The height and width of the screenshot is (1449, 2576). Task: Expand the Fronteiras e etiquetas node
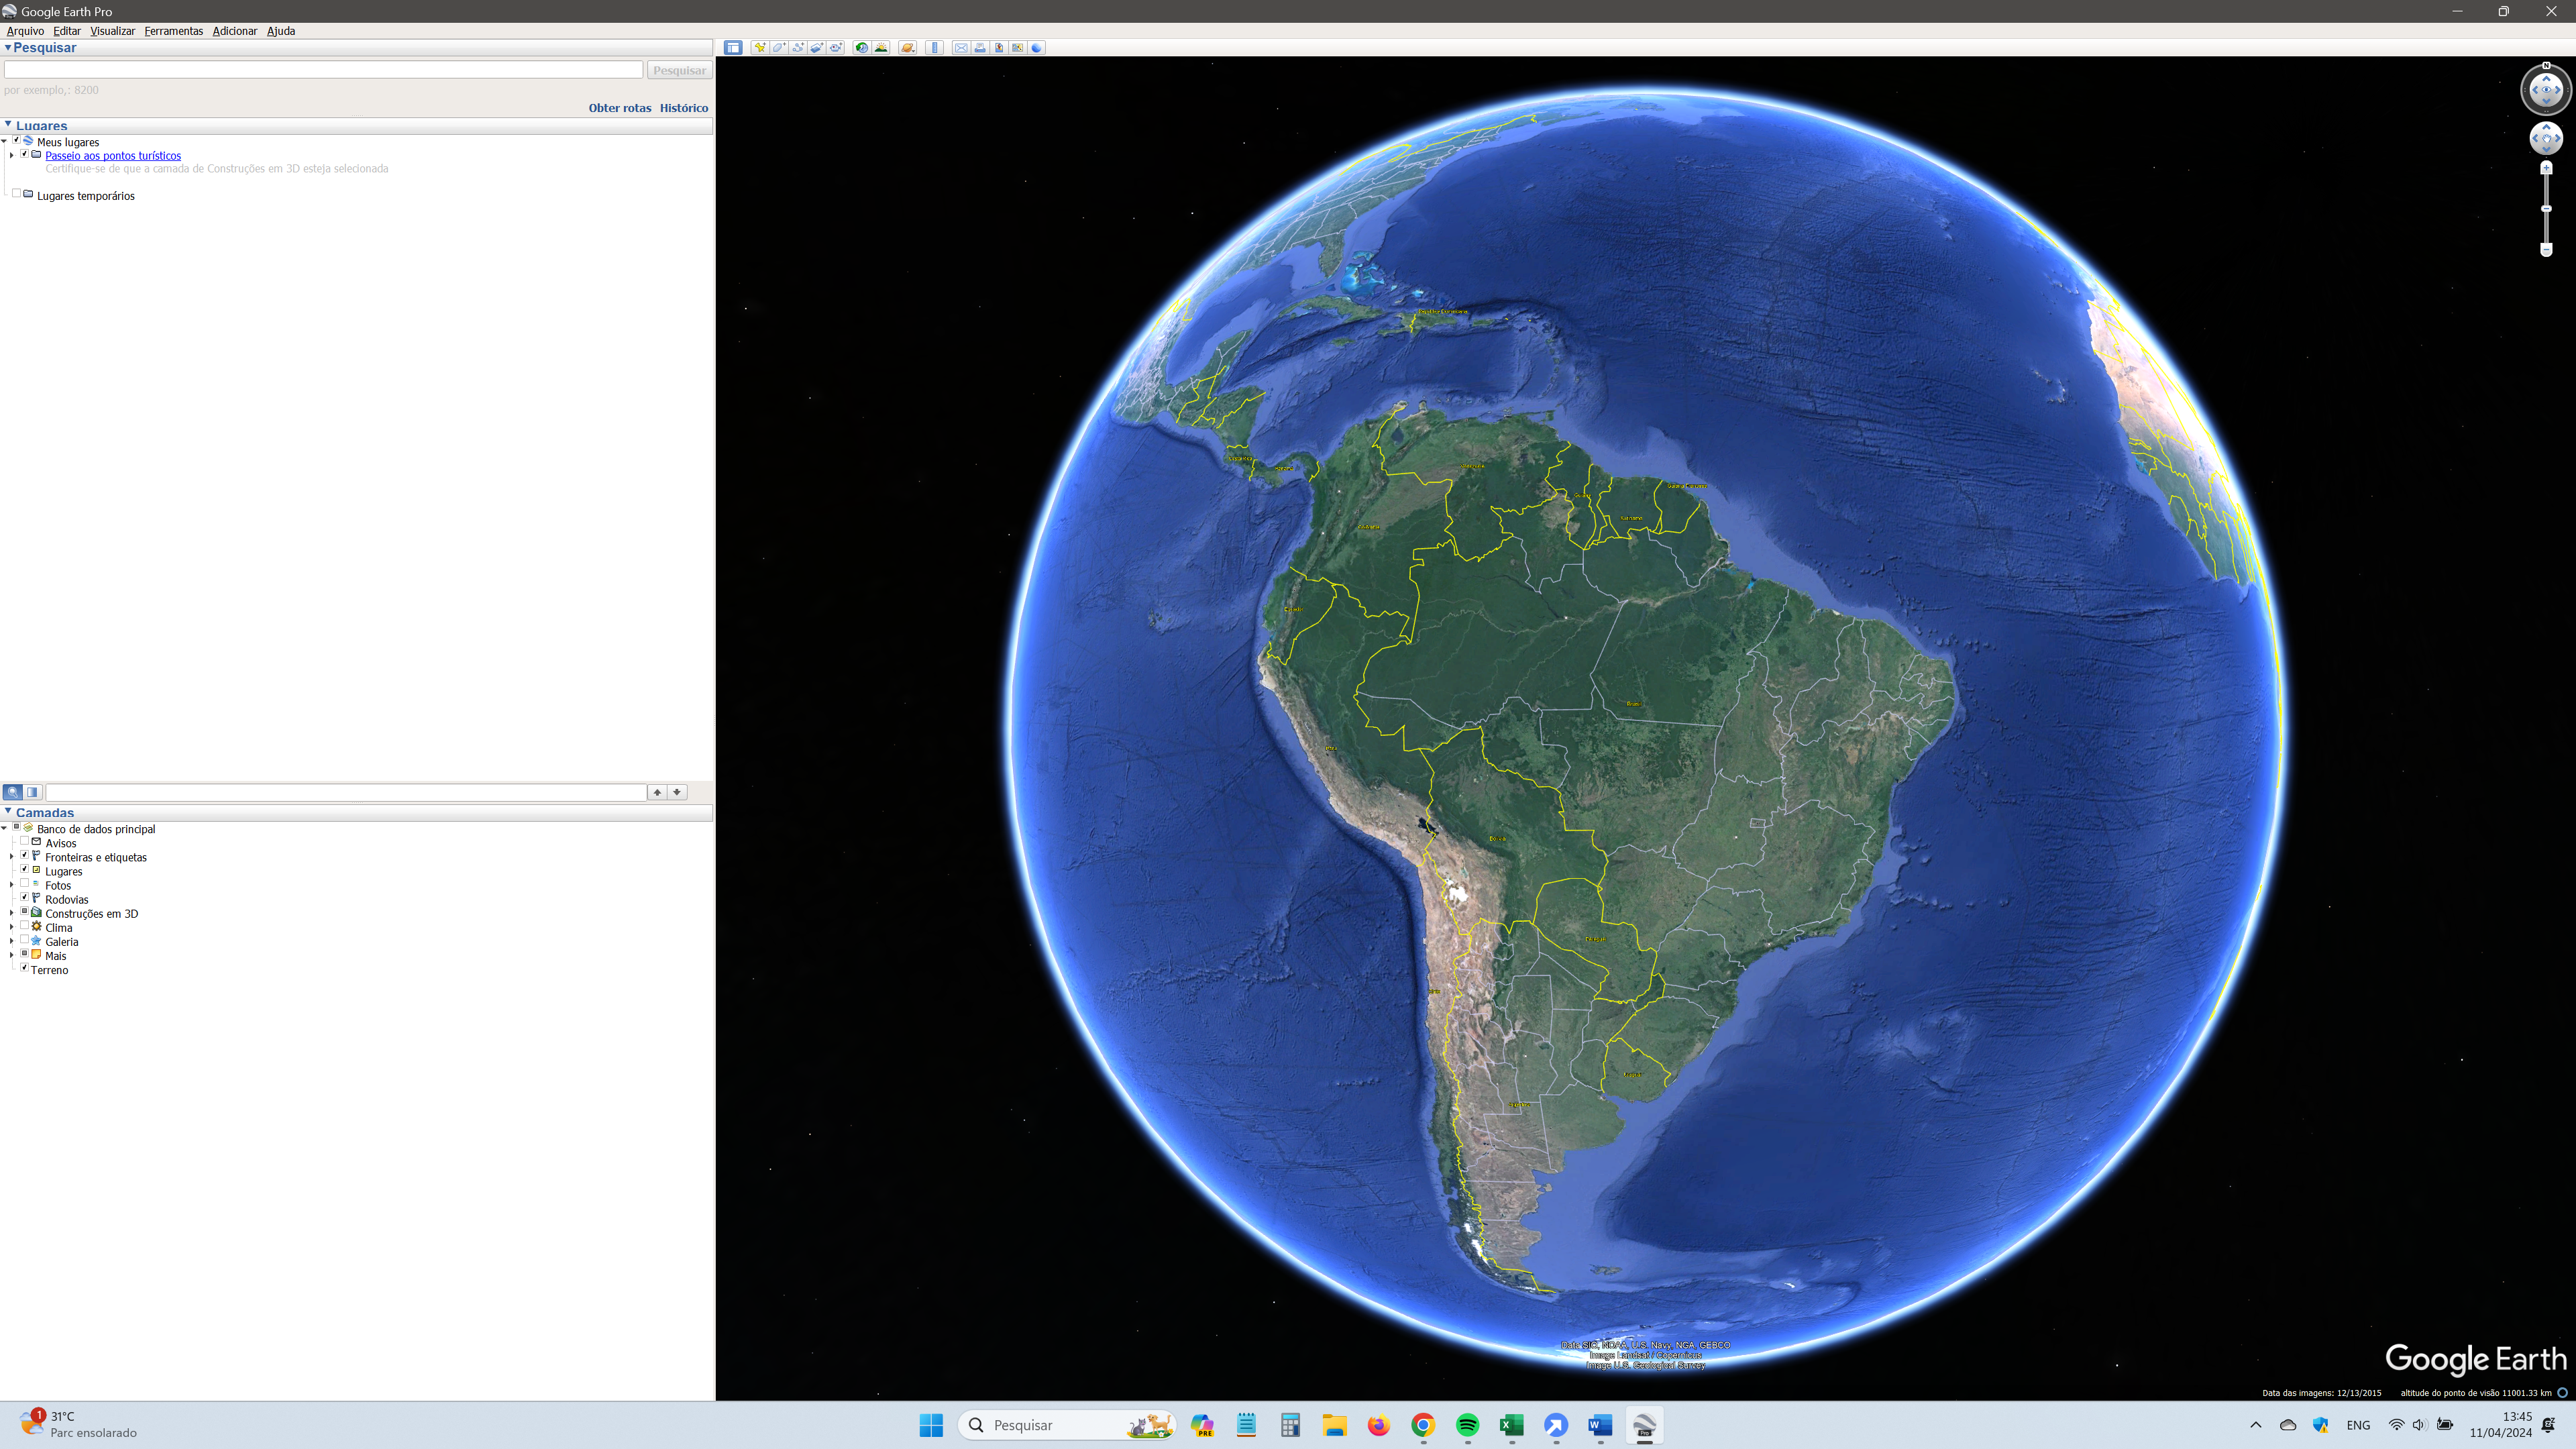[11, 856]
